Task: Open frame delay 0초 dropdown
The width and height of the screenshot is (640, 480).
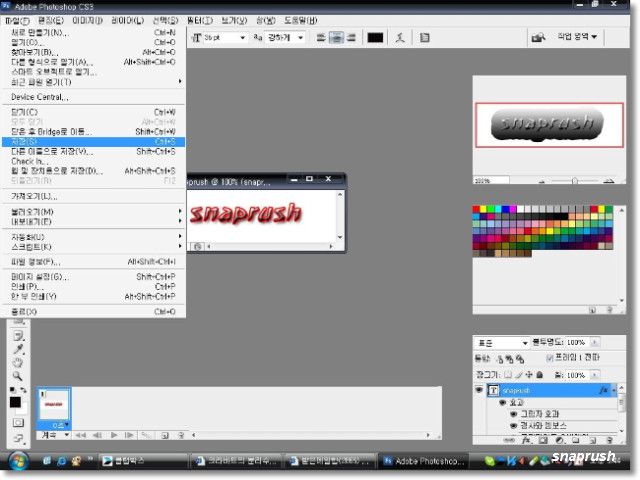Action: coord(60,425)
